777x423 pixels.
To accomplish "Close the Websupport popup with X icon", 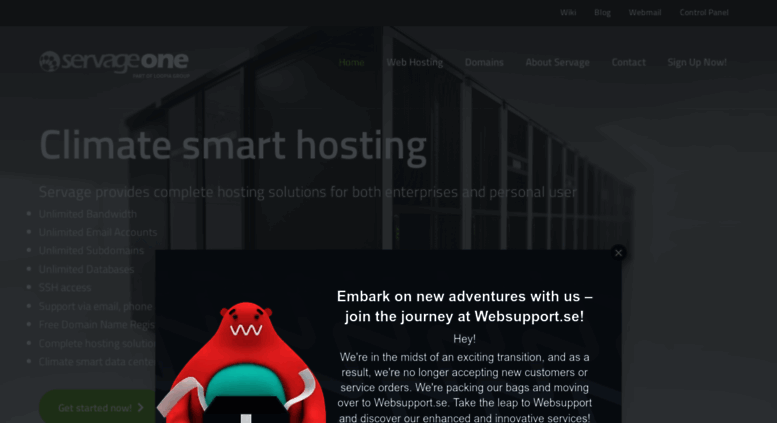I will 618,253.
